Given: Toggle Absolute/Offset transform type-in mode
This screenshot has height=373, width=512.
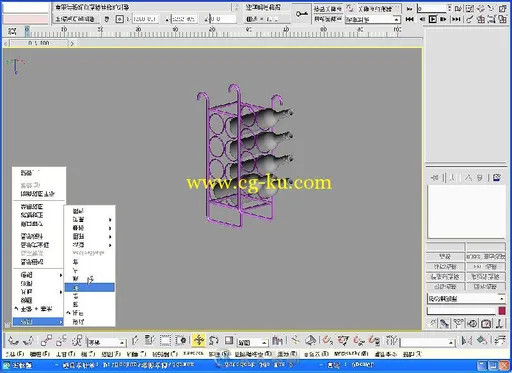Looking at the screenshot, I should click(119, 19).
